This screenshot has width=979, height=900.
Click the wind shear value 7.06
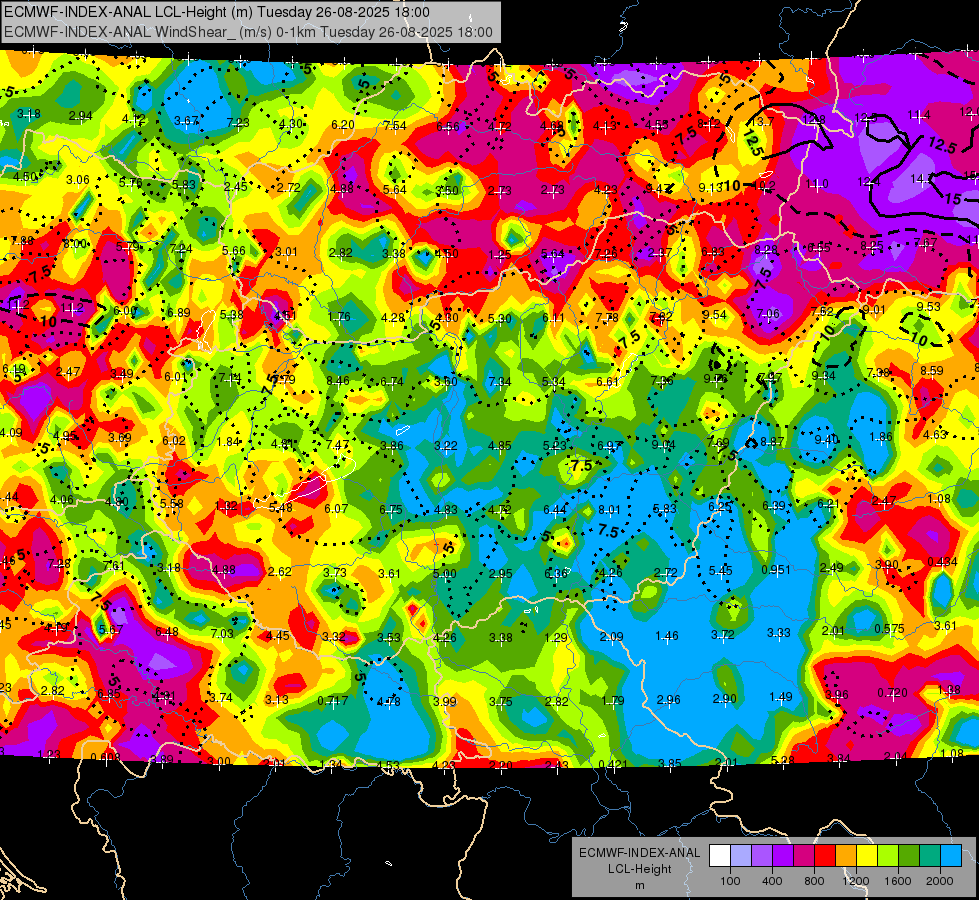pos(769,314)
